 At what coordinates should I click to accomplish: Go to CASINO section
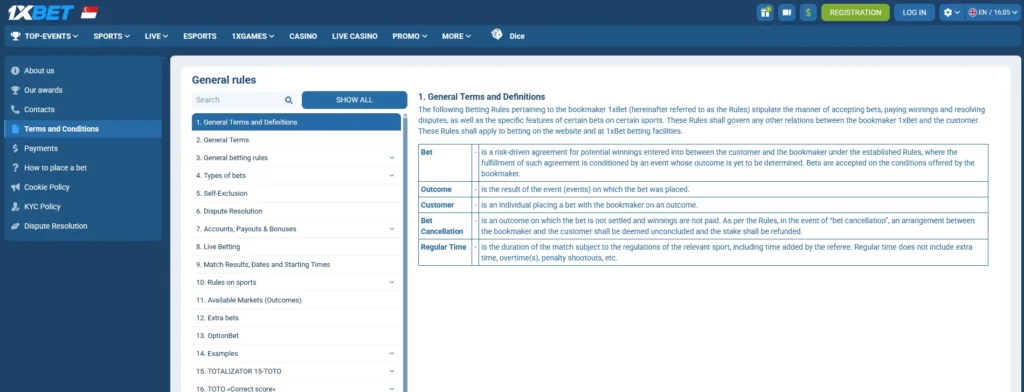coord(303,36)
